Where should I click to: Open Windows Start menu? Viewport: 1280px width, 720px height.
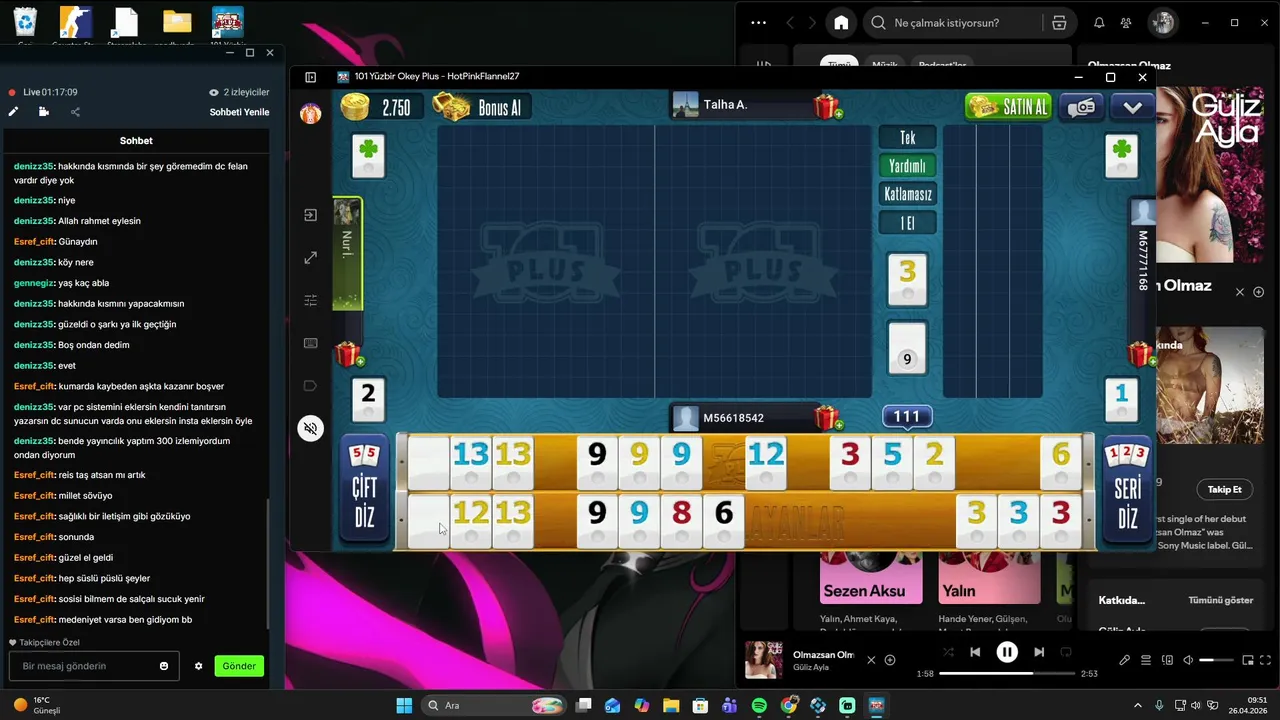404,705
